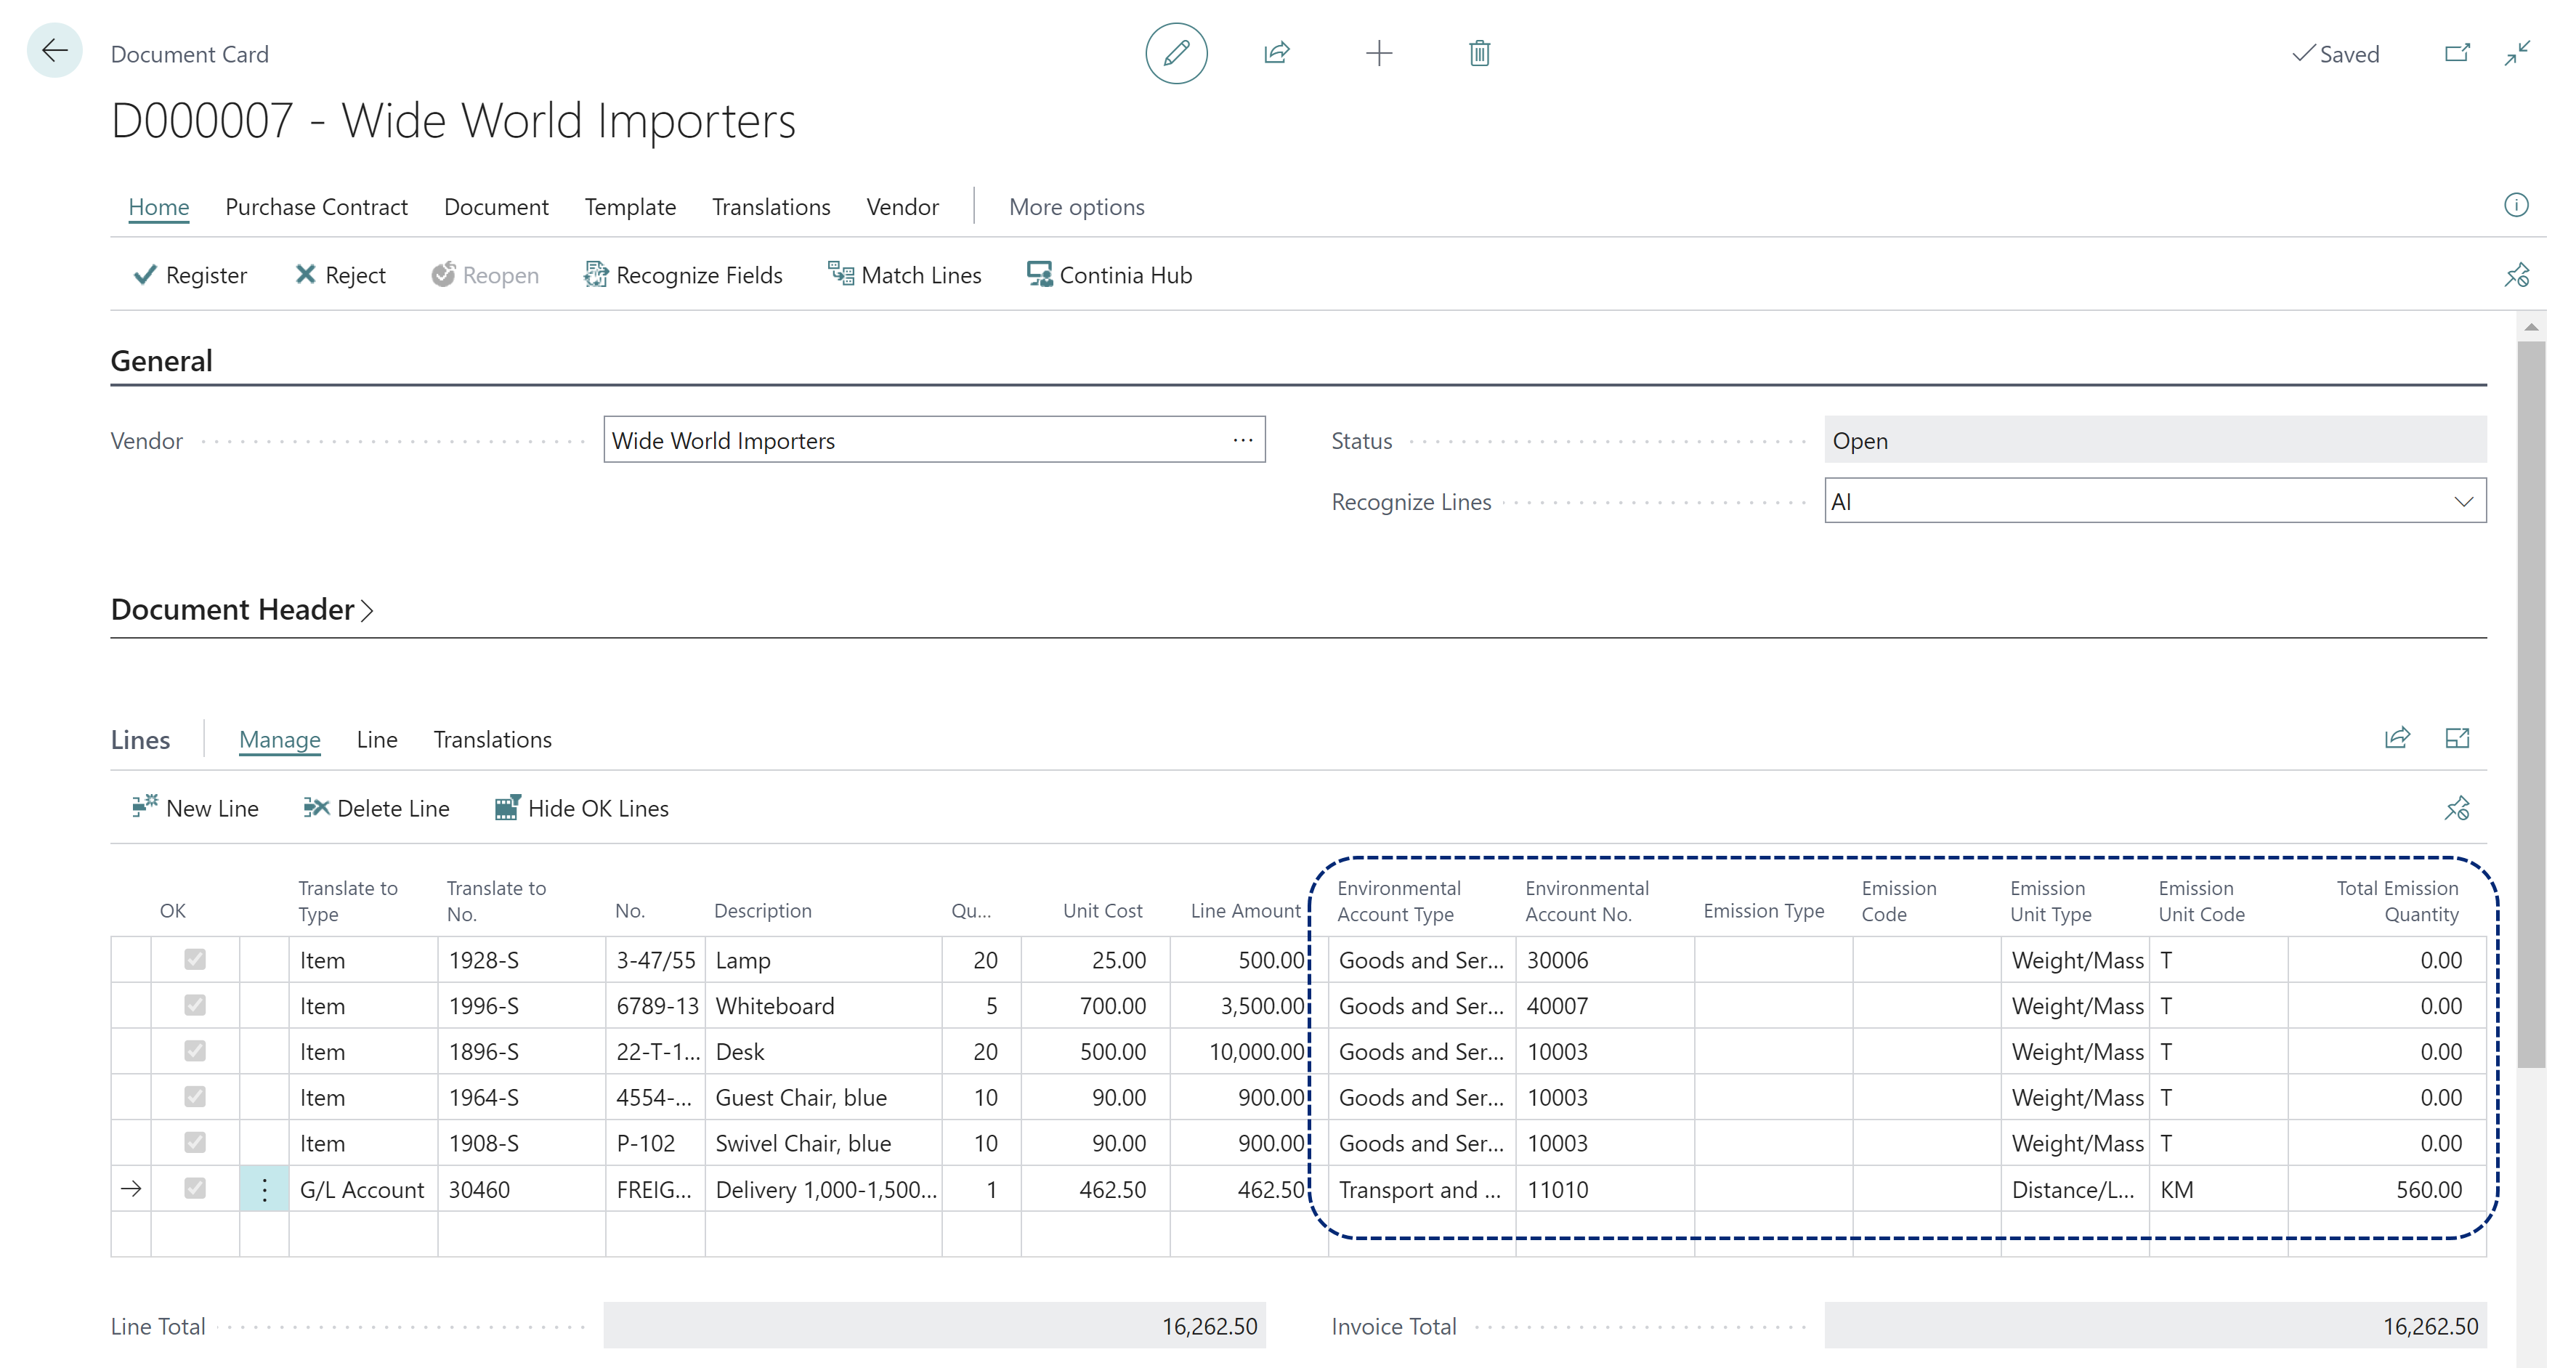The width and height of the screenshot is (2576, 1368).
Task: Open the row options for the G/L Account line
Action: [x=264, y=1189]
